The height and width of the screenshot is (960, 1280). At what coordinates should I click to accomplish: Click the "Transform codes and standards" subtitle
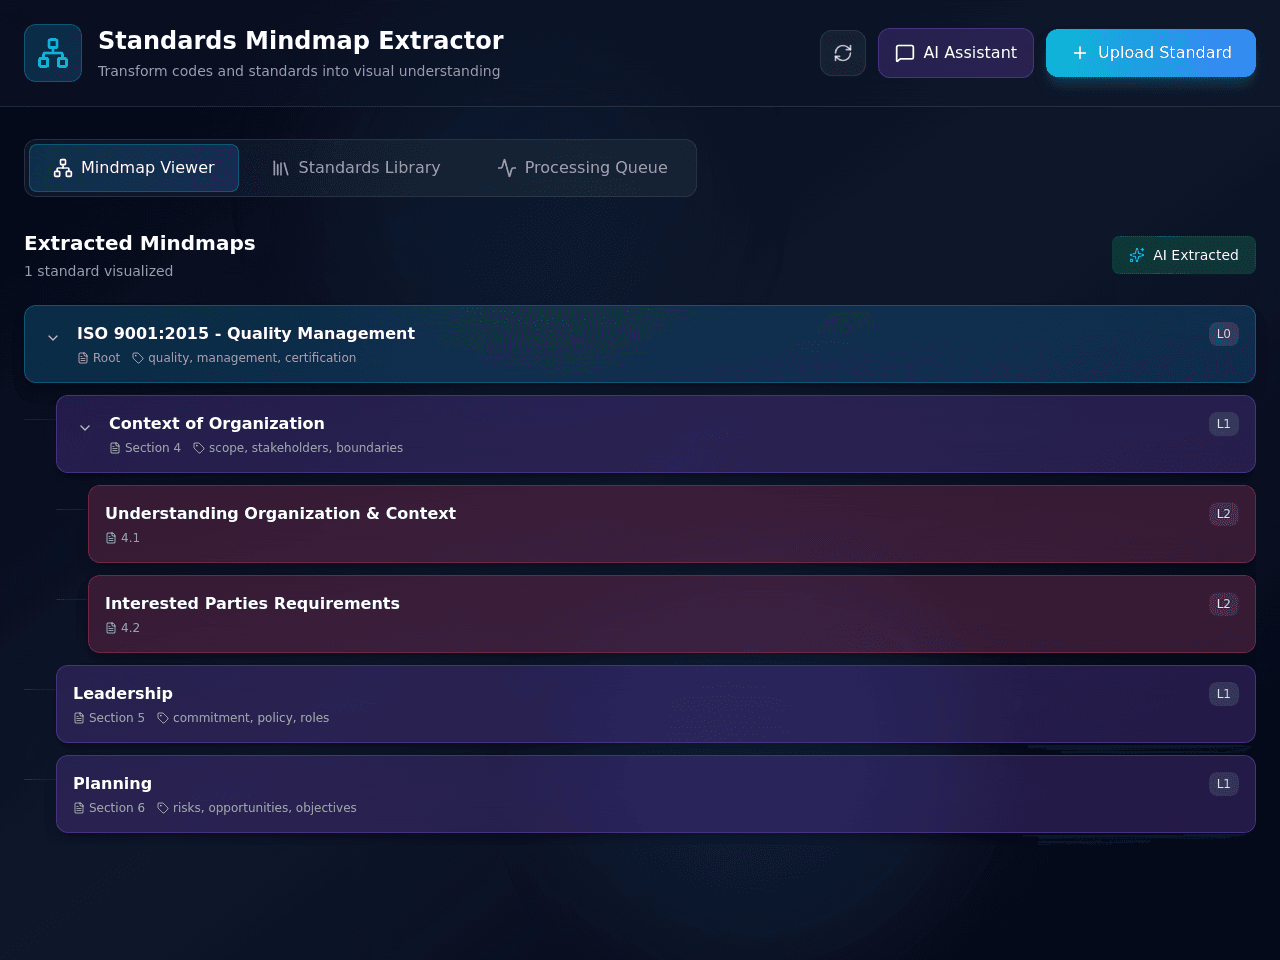(299, 71)
